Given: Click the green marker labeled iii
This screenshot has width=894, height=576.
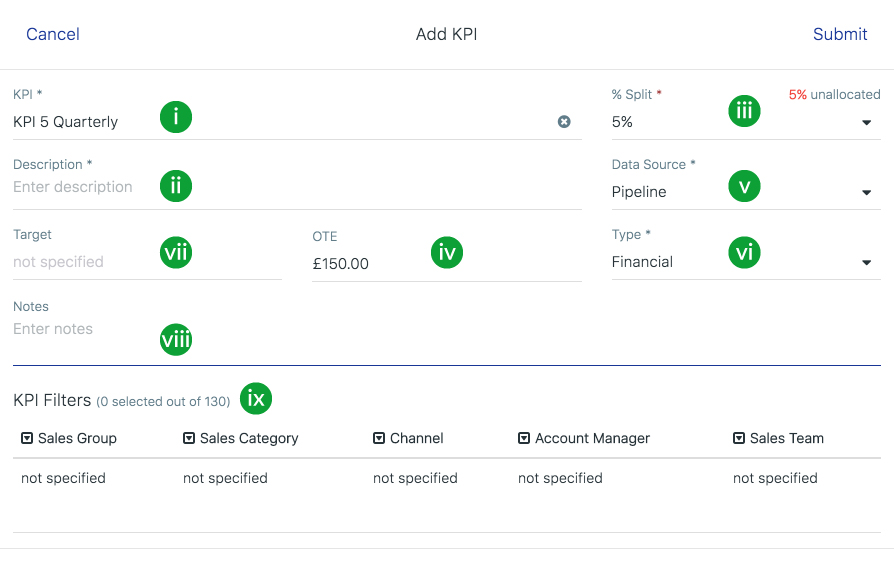Looking at the screenshot, I should [744, 111].
